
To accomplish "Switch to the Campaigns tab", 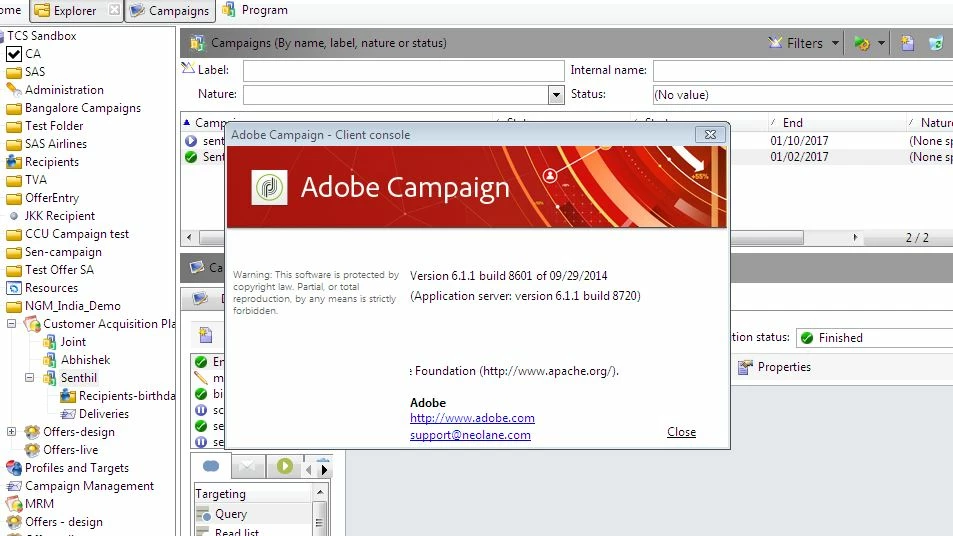I will (170, 10).
